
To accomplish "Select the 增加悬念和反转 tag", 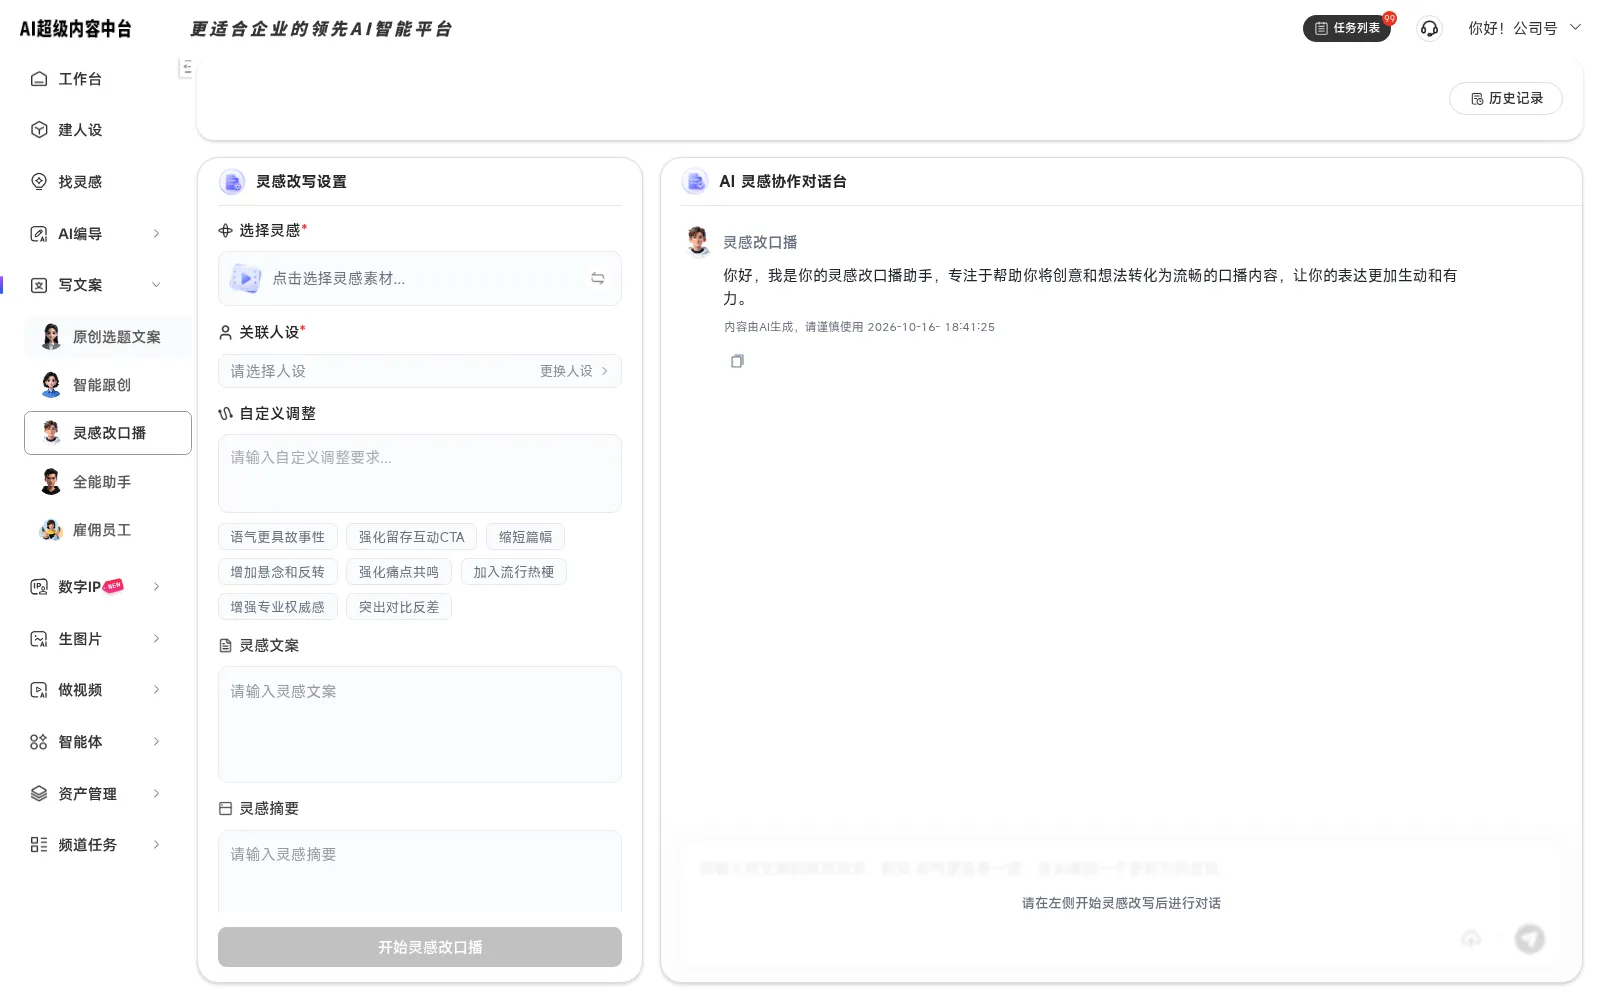I will click(278, 572).
